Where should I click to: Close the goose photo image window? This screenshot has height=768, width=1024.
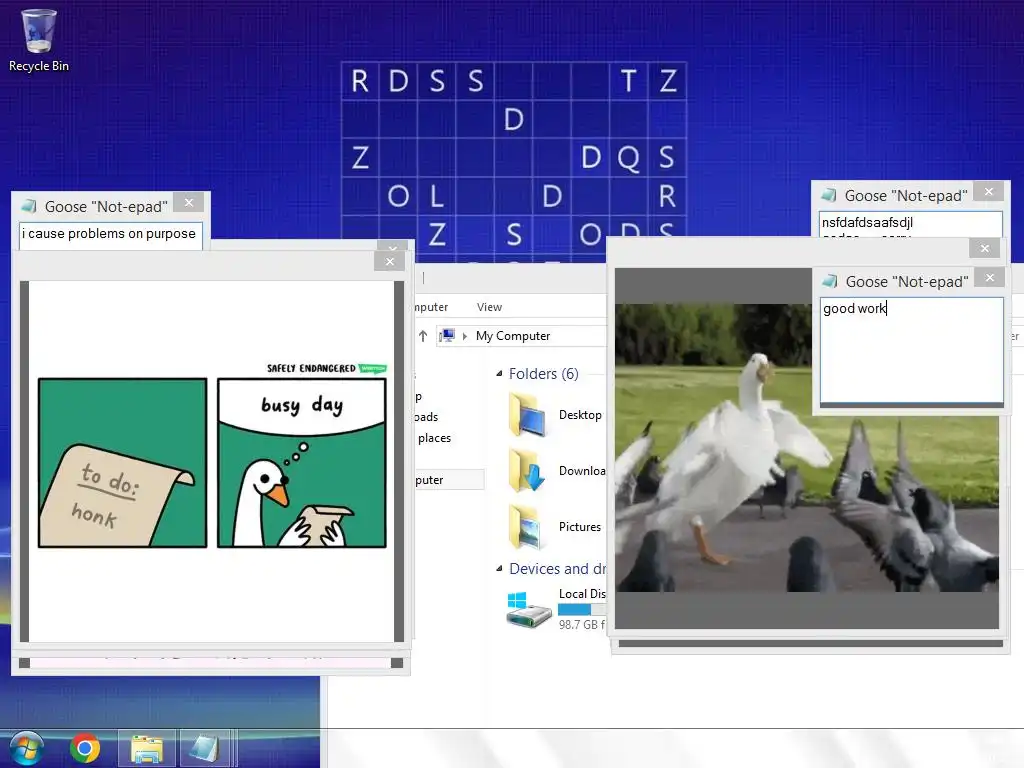pos(985,248)
